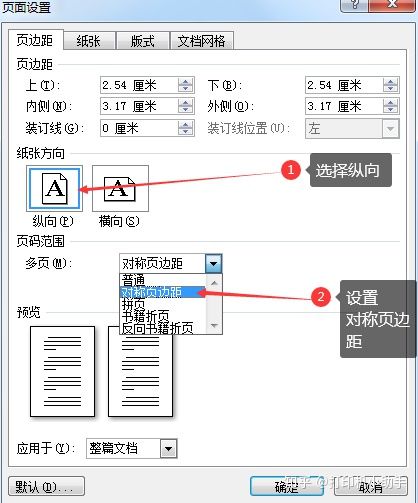Switch to the 版式 tab

pyautogui.click(x=143, y=41)
